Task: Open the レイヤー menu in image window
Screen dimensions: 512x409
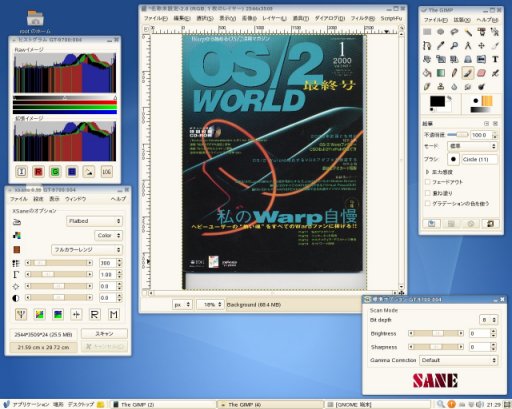Action: tap(274, 18)
